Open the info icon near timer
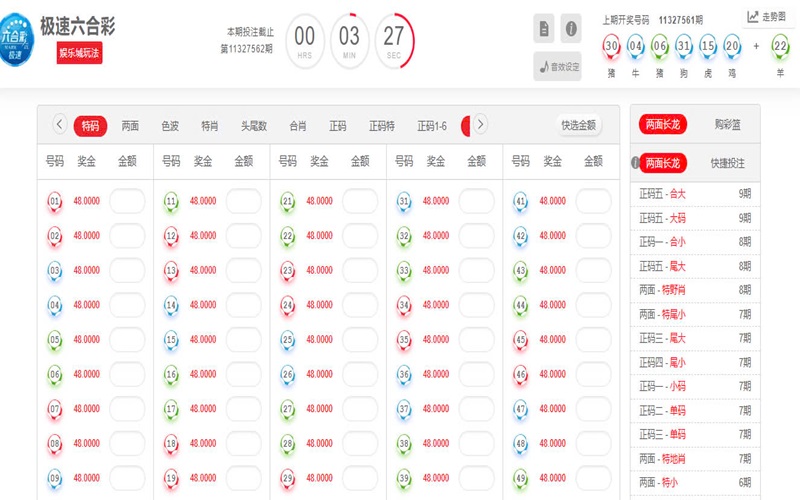This screenshot has height=500, width=800. click(571, 29)
